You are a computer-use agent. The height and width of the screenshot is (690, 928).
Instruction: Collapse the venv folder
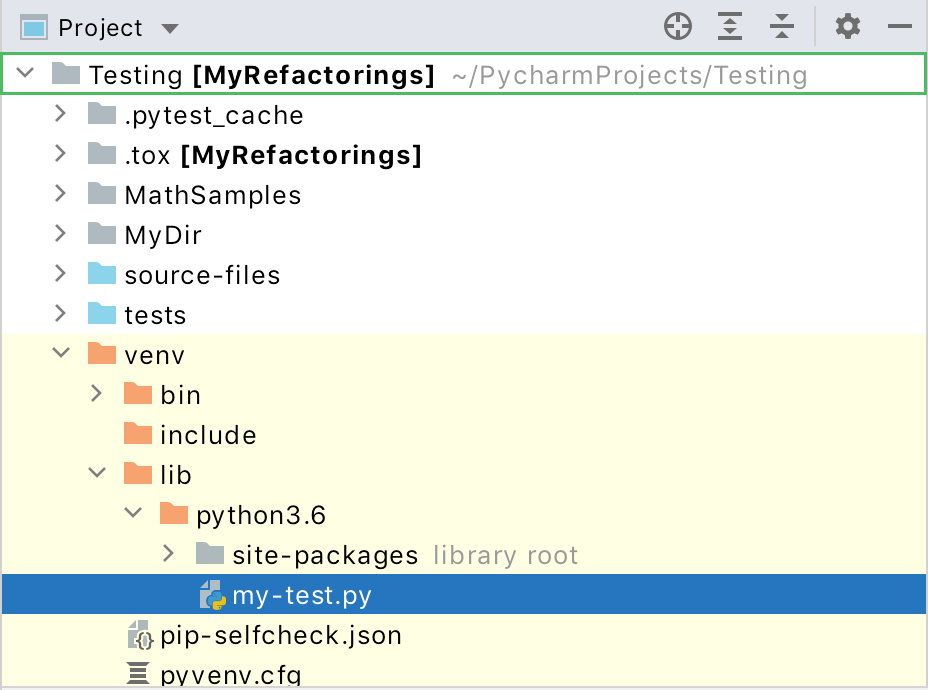coord(60,354)
